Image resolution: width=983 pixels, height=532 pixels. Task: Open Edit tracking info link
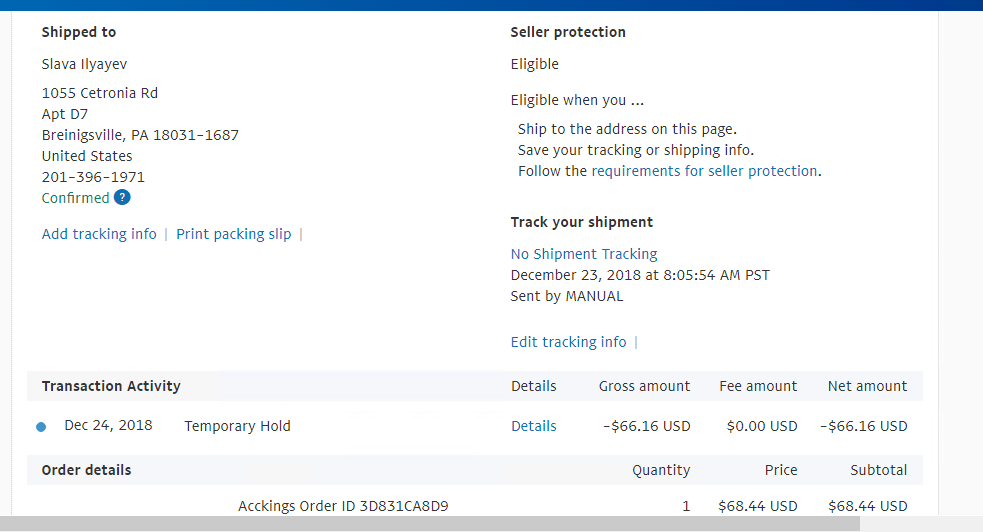pyautogui.click(x=568, y=342)
